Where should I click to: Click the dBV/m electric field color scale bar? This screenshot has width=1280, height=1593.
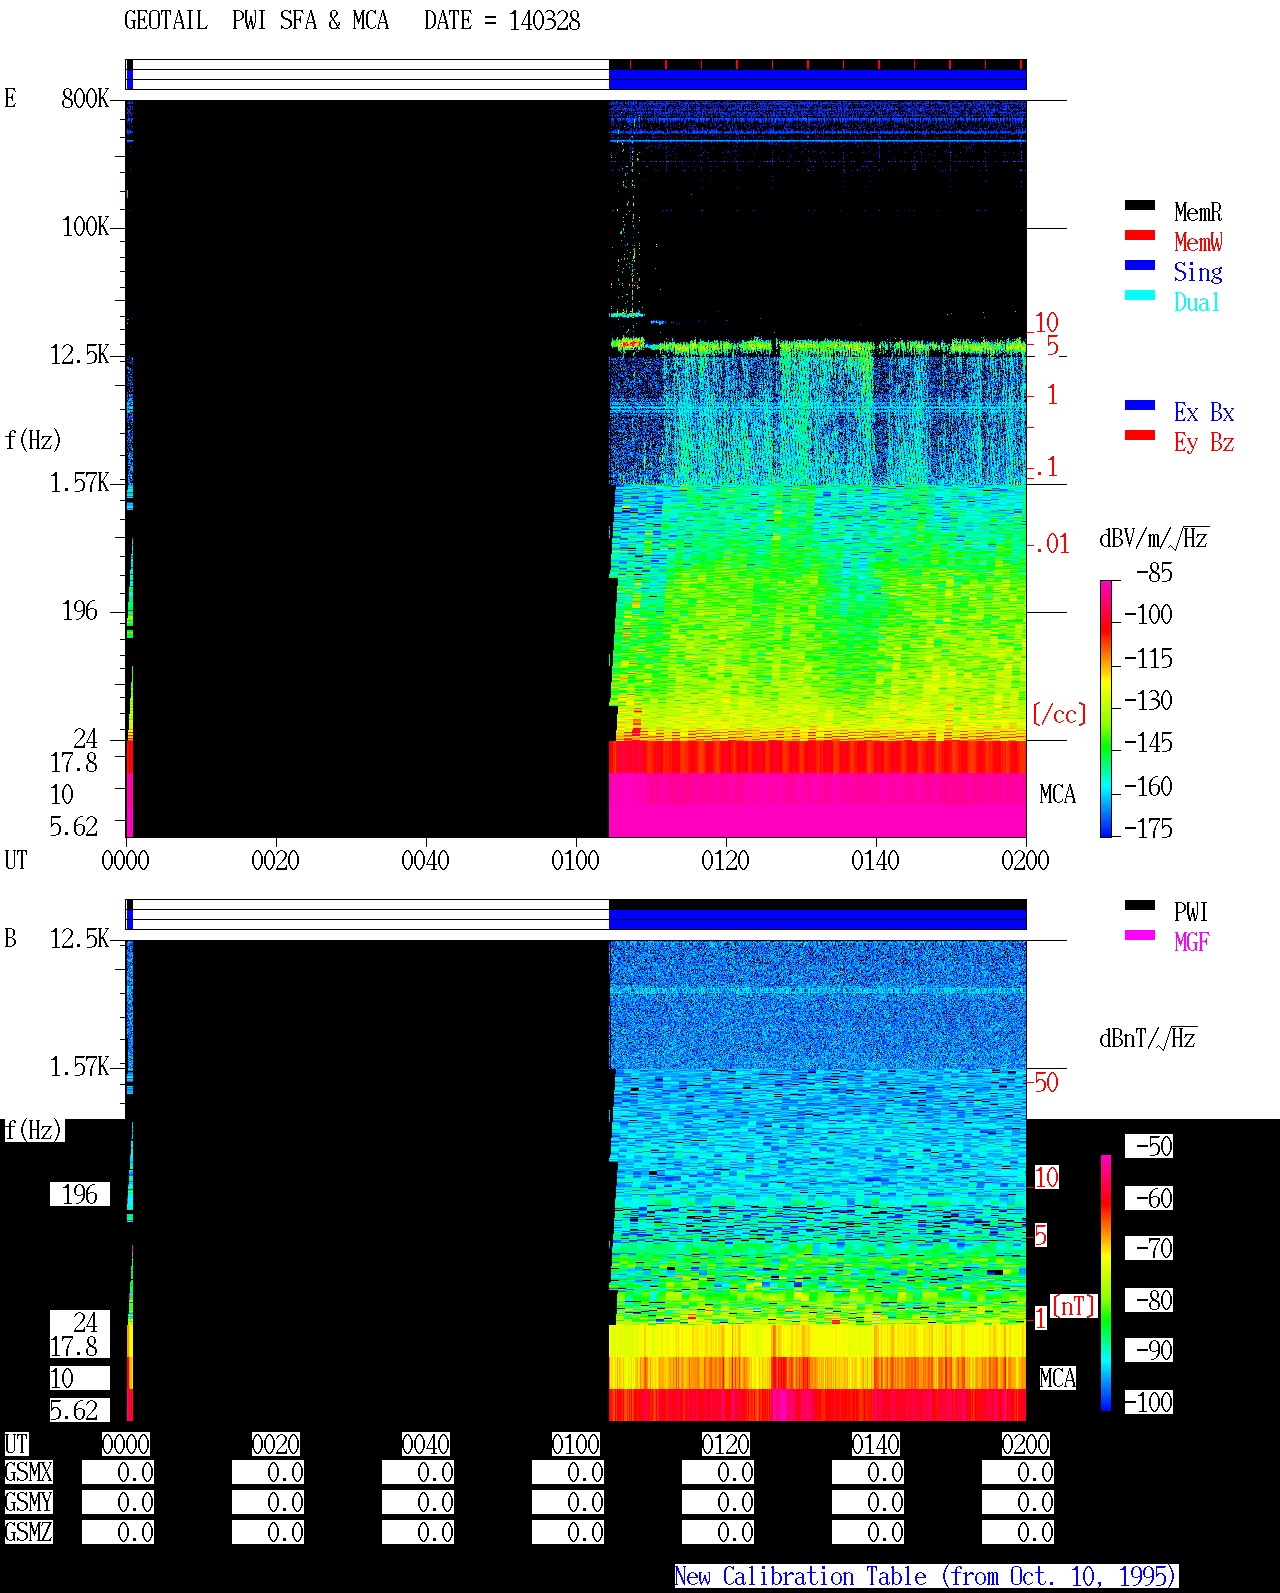coord(1106,708)
